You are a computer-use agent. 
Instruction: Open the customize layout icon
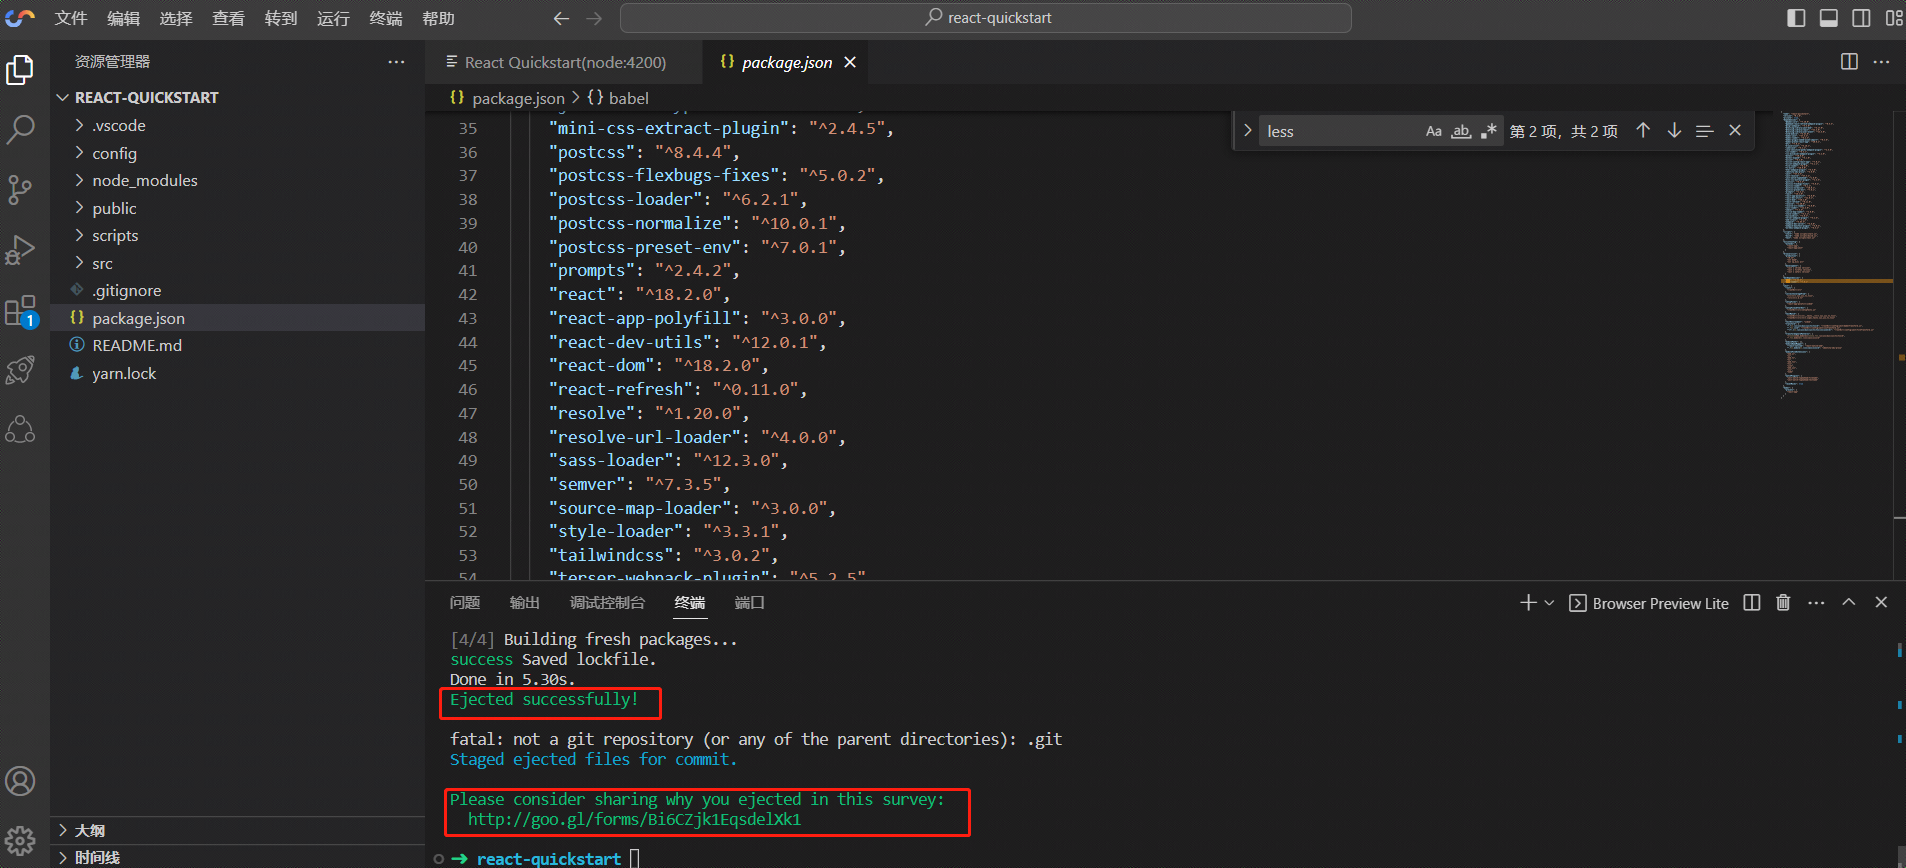pos(1894,18)
